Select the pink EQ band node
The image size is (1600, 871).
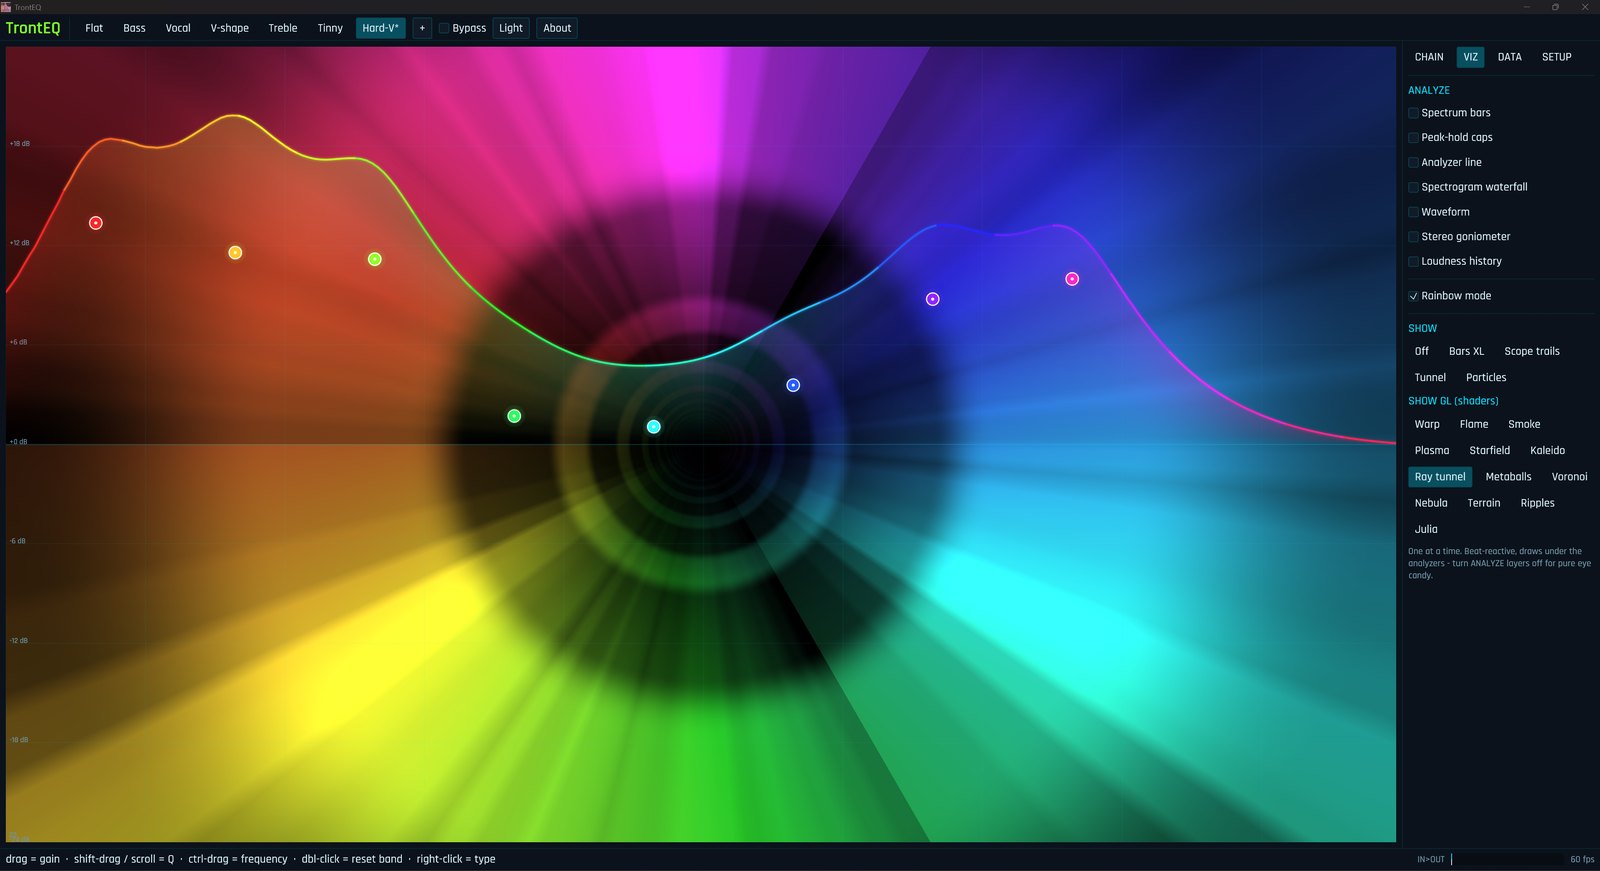[x=1072, y=279]
